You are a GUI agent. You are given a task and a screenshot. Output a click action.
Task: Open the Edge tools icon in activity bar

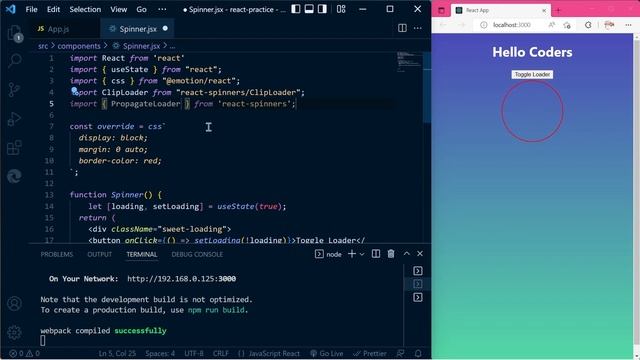(15, 176)
